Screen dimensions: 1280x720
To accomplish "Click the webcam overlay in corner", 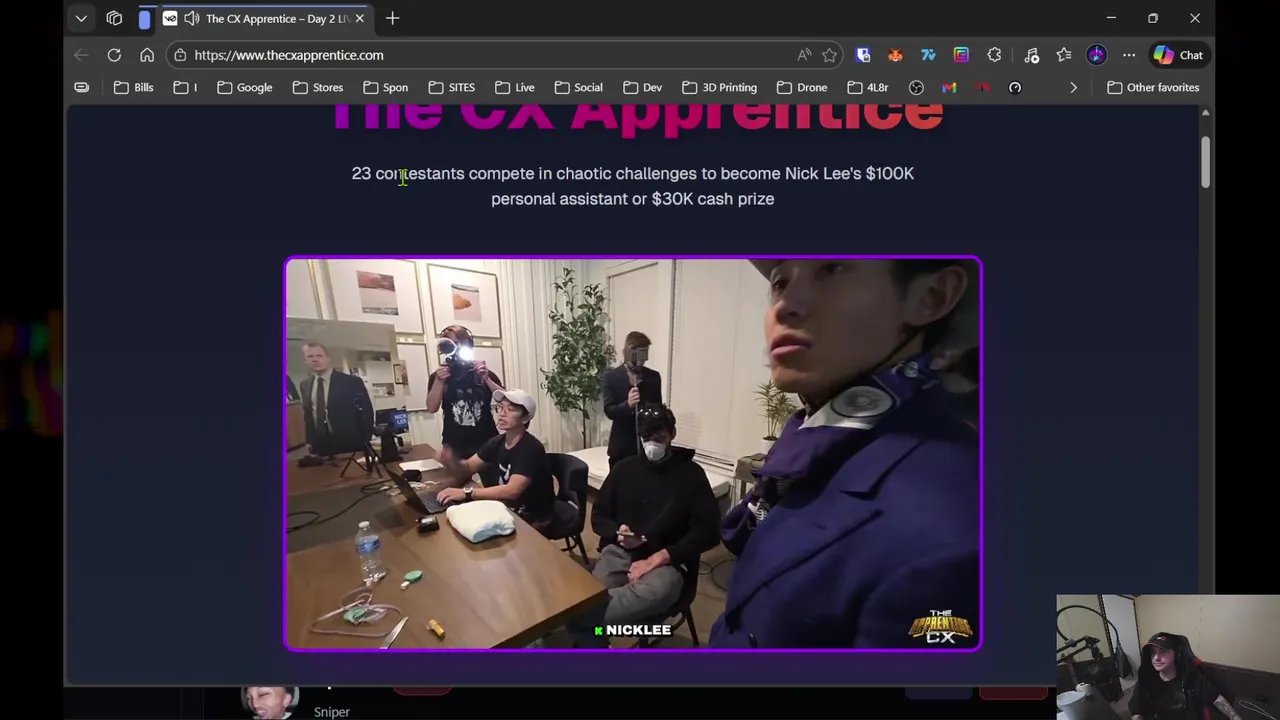I will (x=1168, y=657).
